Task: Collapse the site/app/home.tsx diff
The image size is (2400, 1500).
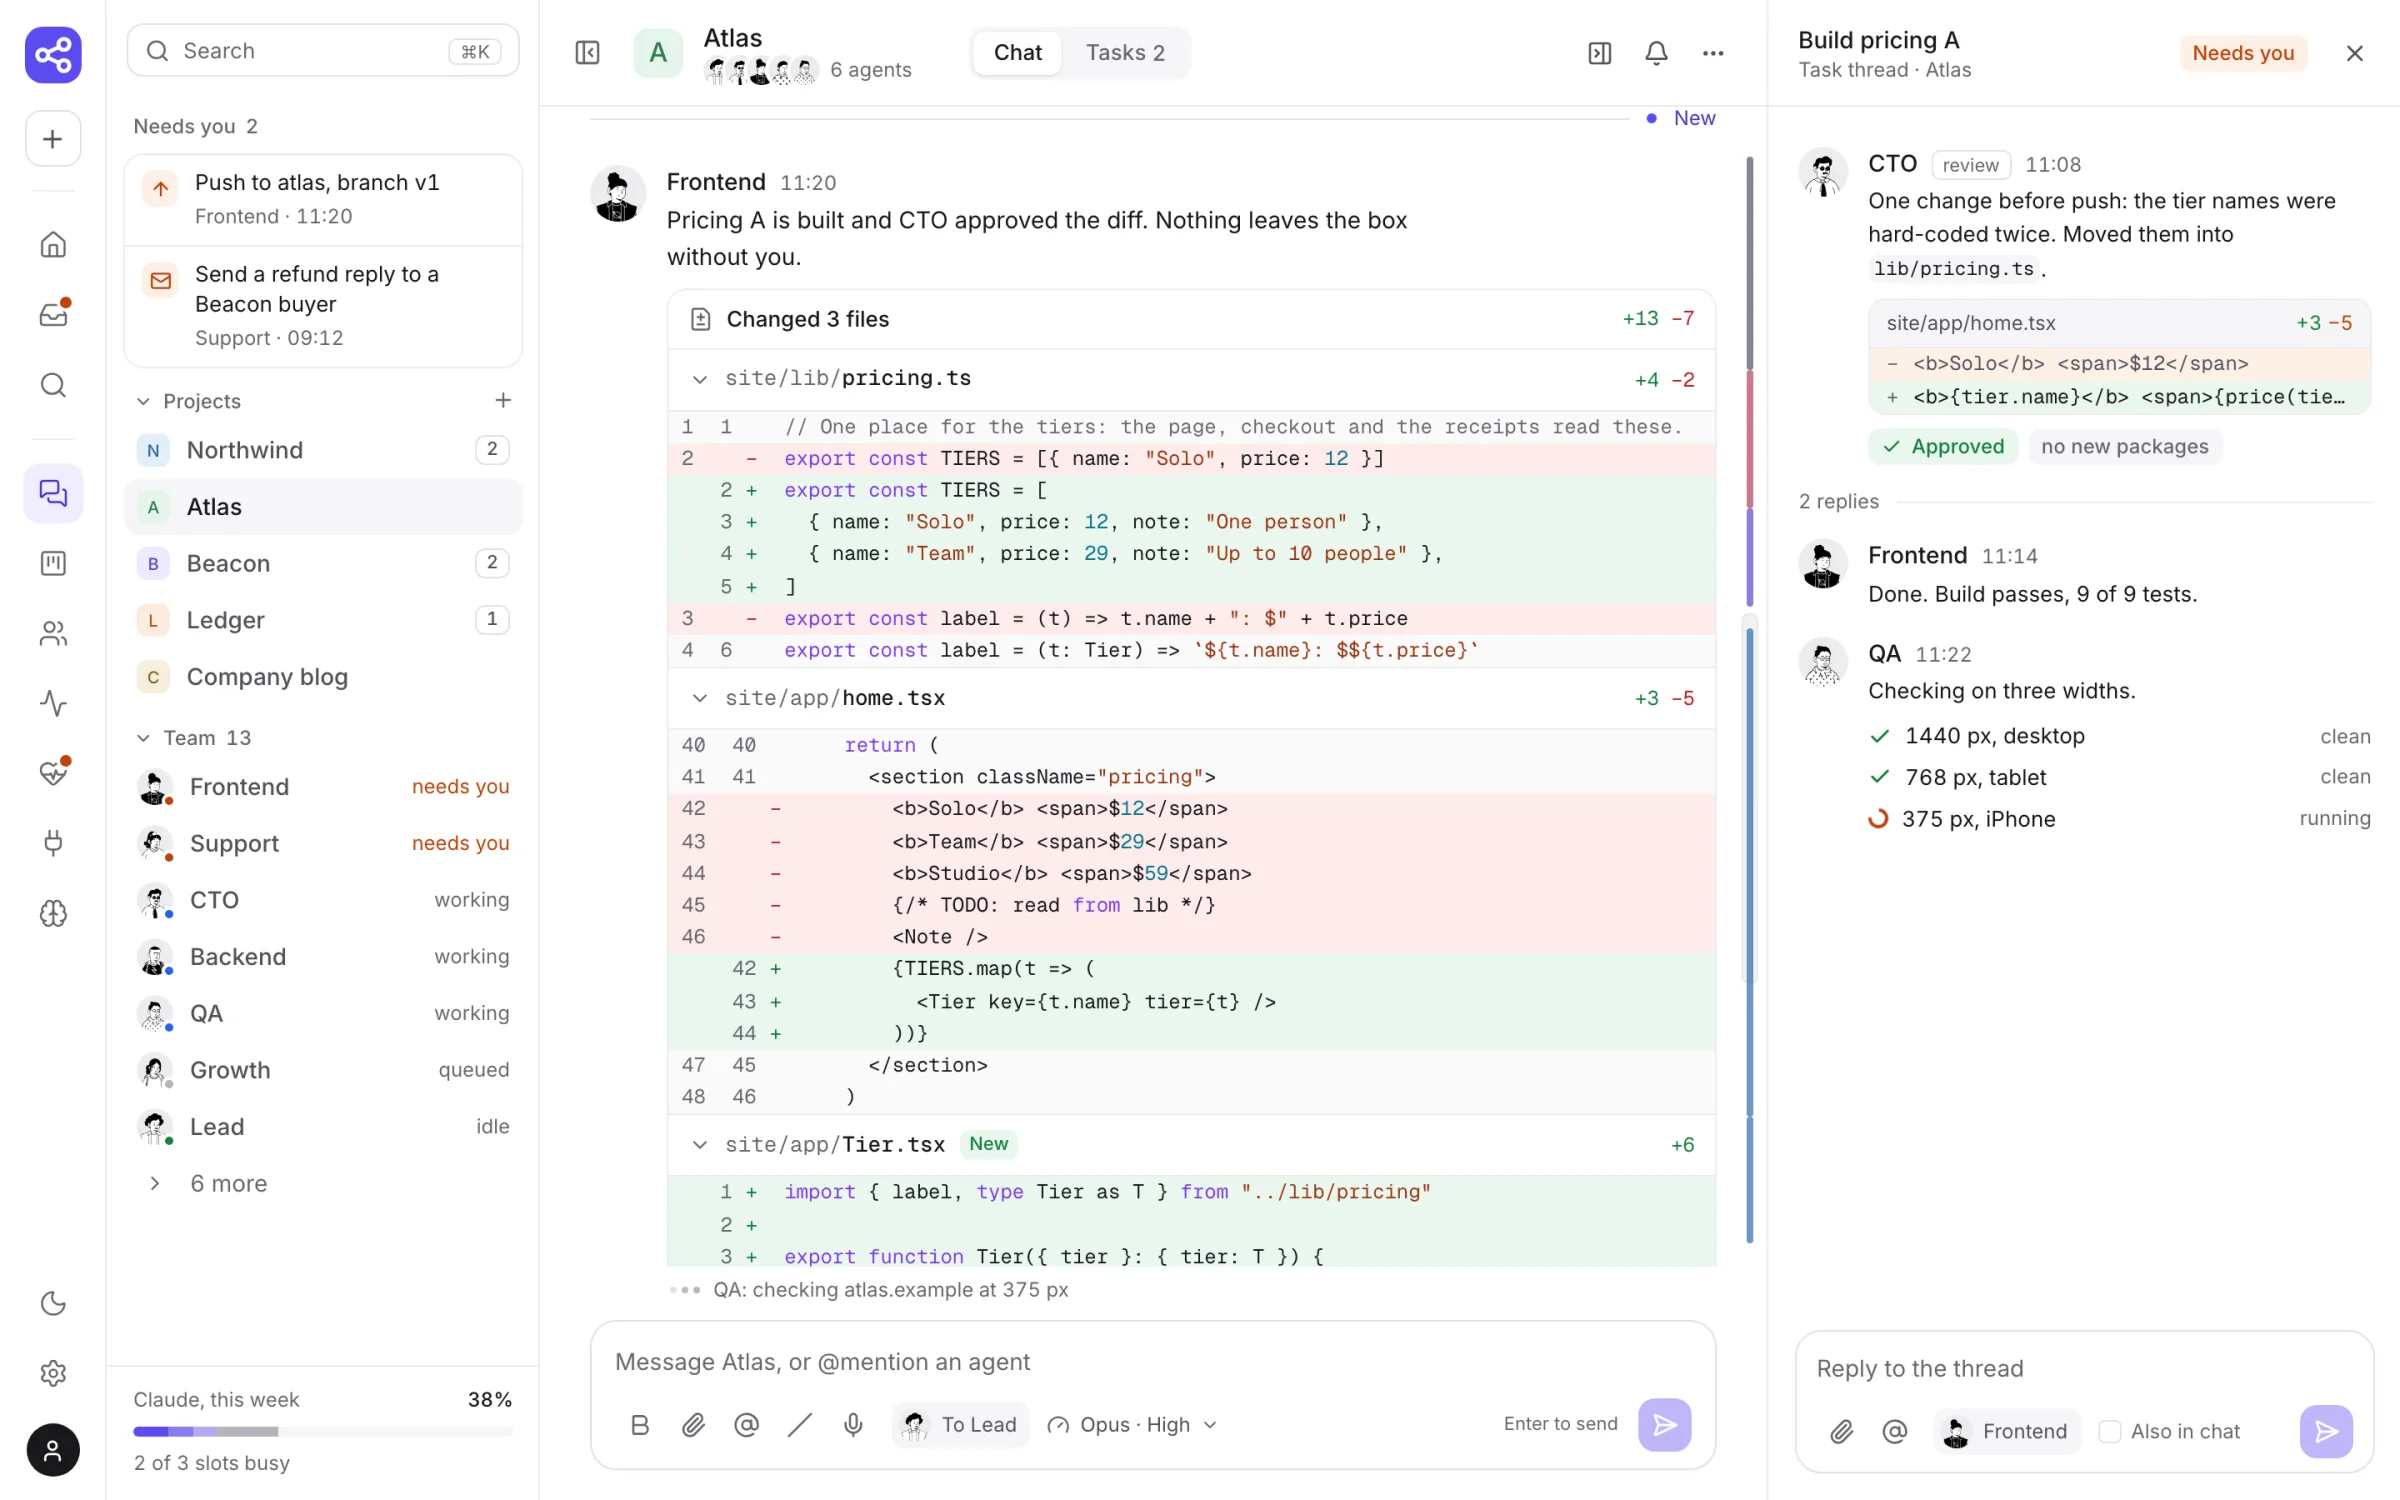Action: pos(699,698)
